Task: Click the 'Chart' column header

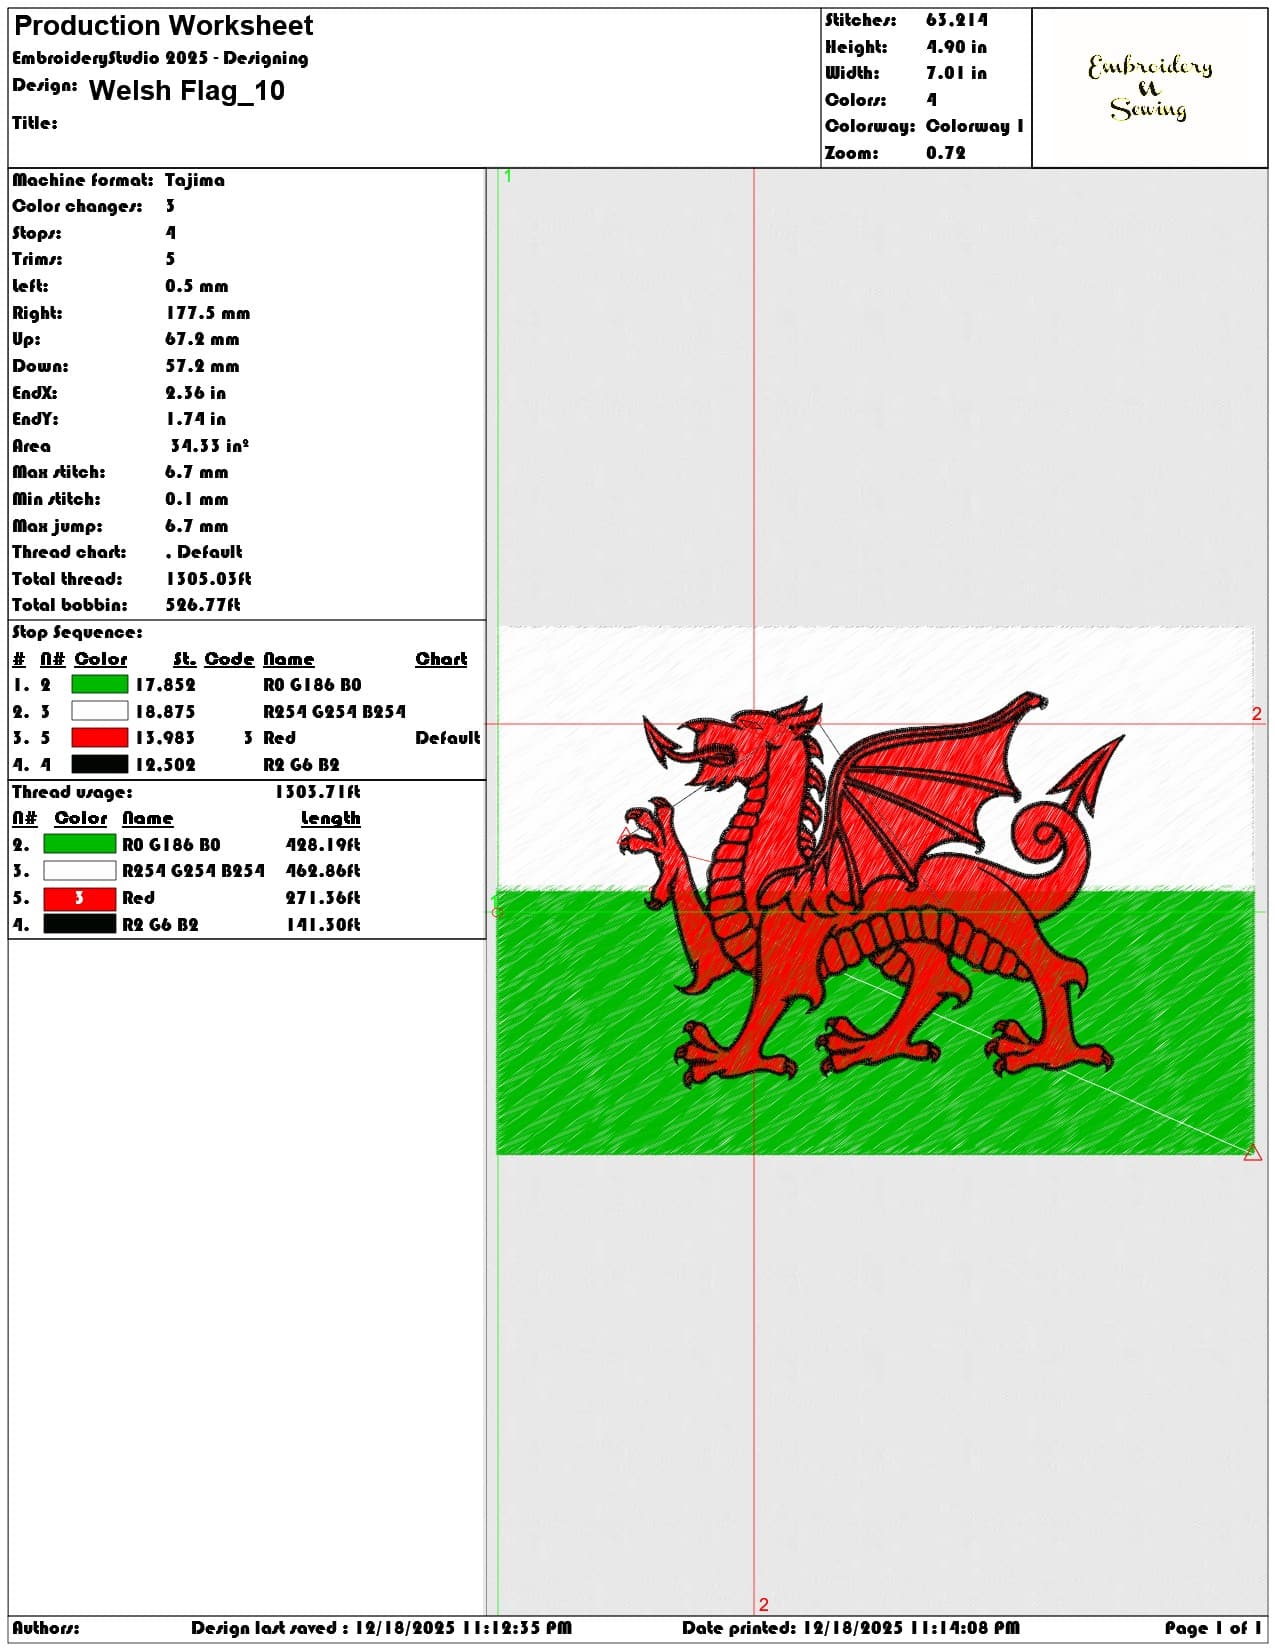Action: coord(442,659)
